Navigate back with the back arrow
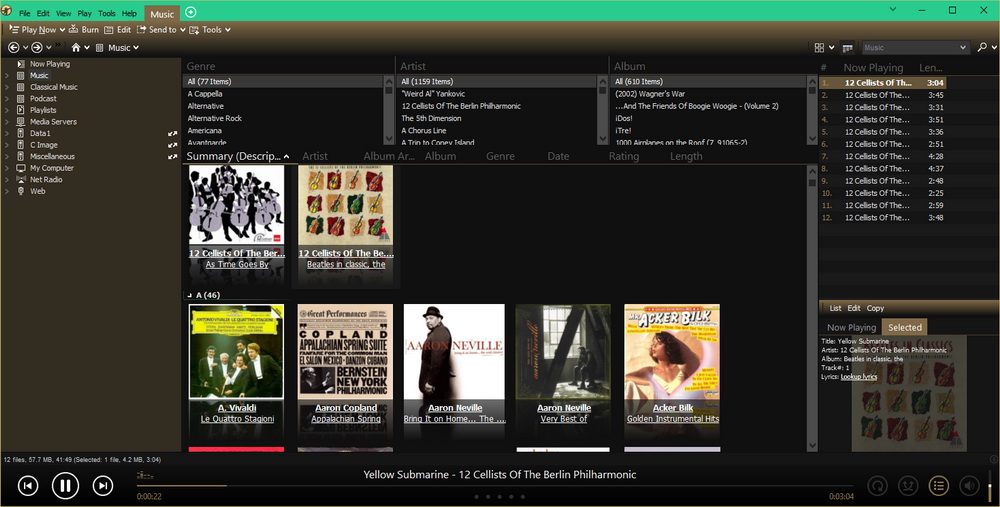This screenshot has width=1000, height=507. point(13,47)
